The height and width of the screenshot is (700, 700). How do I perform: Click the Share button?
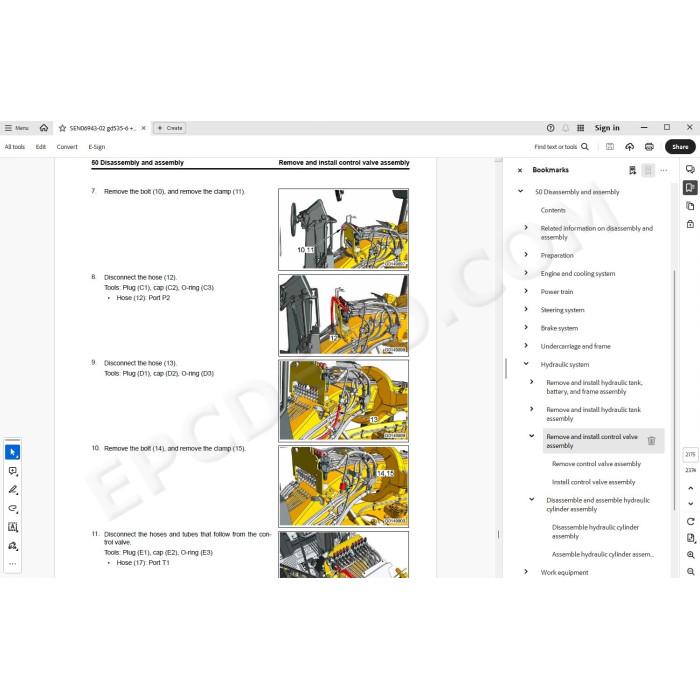[680, 147]
